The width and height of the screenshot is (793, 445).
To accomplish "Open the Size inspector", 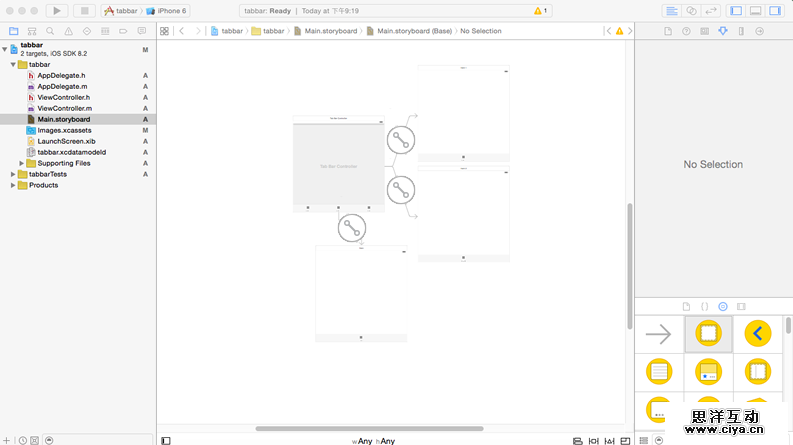I will click(741, 31).
